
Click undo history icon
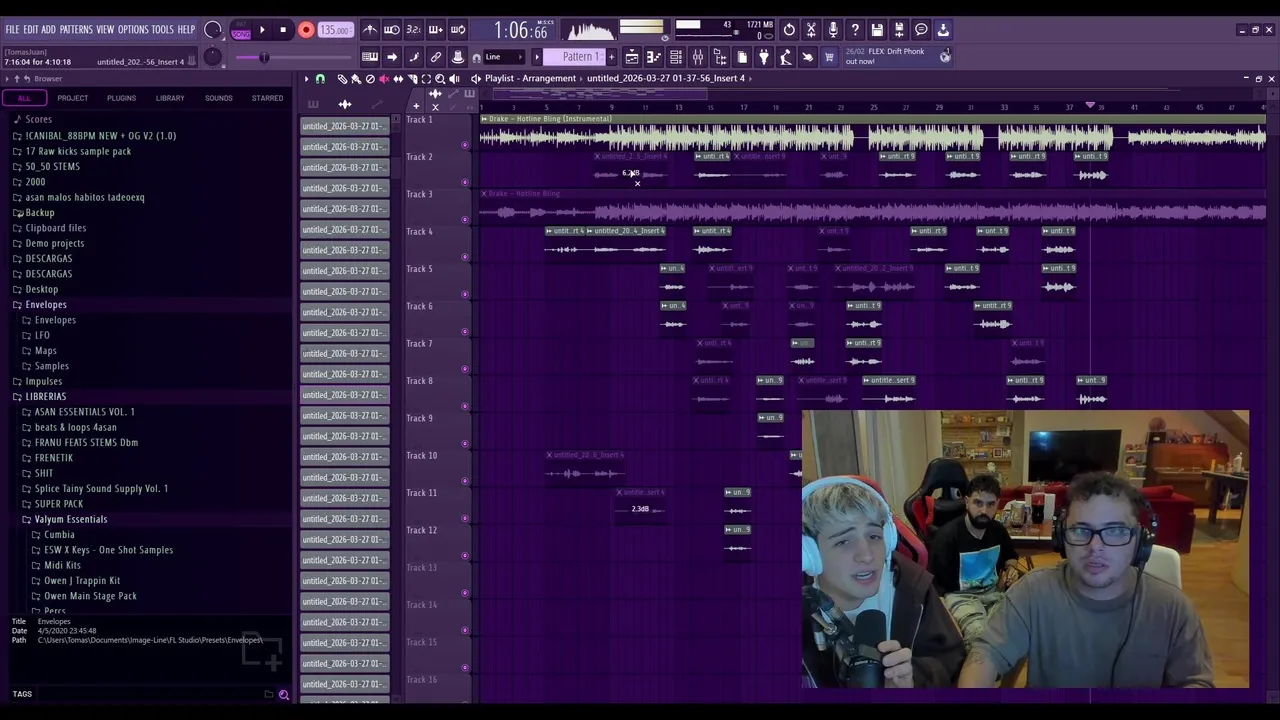click(789, 30)
